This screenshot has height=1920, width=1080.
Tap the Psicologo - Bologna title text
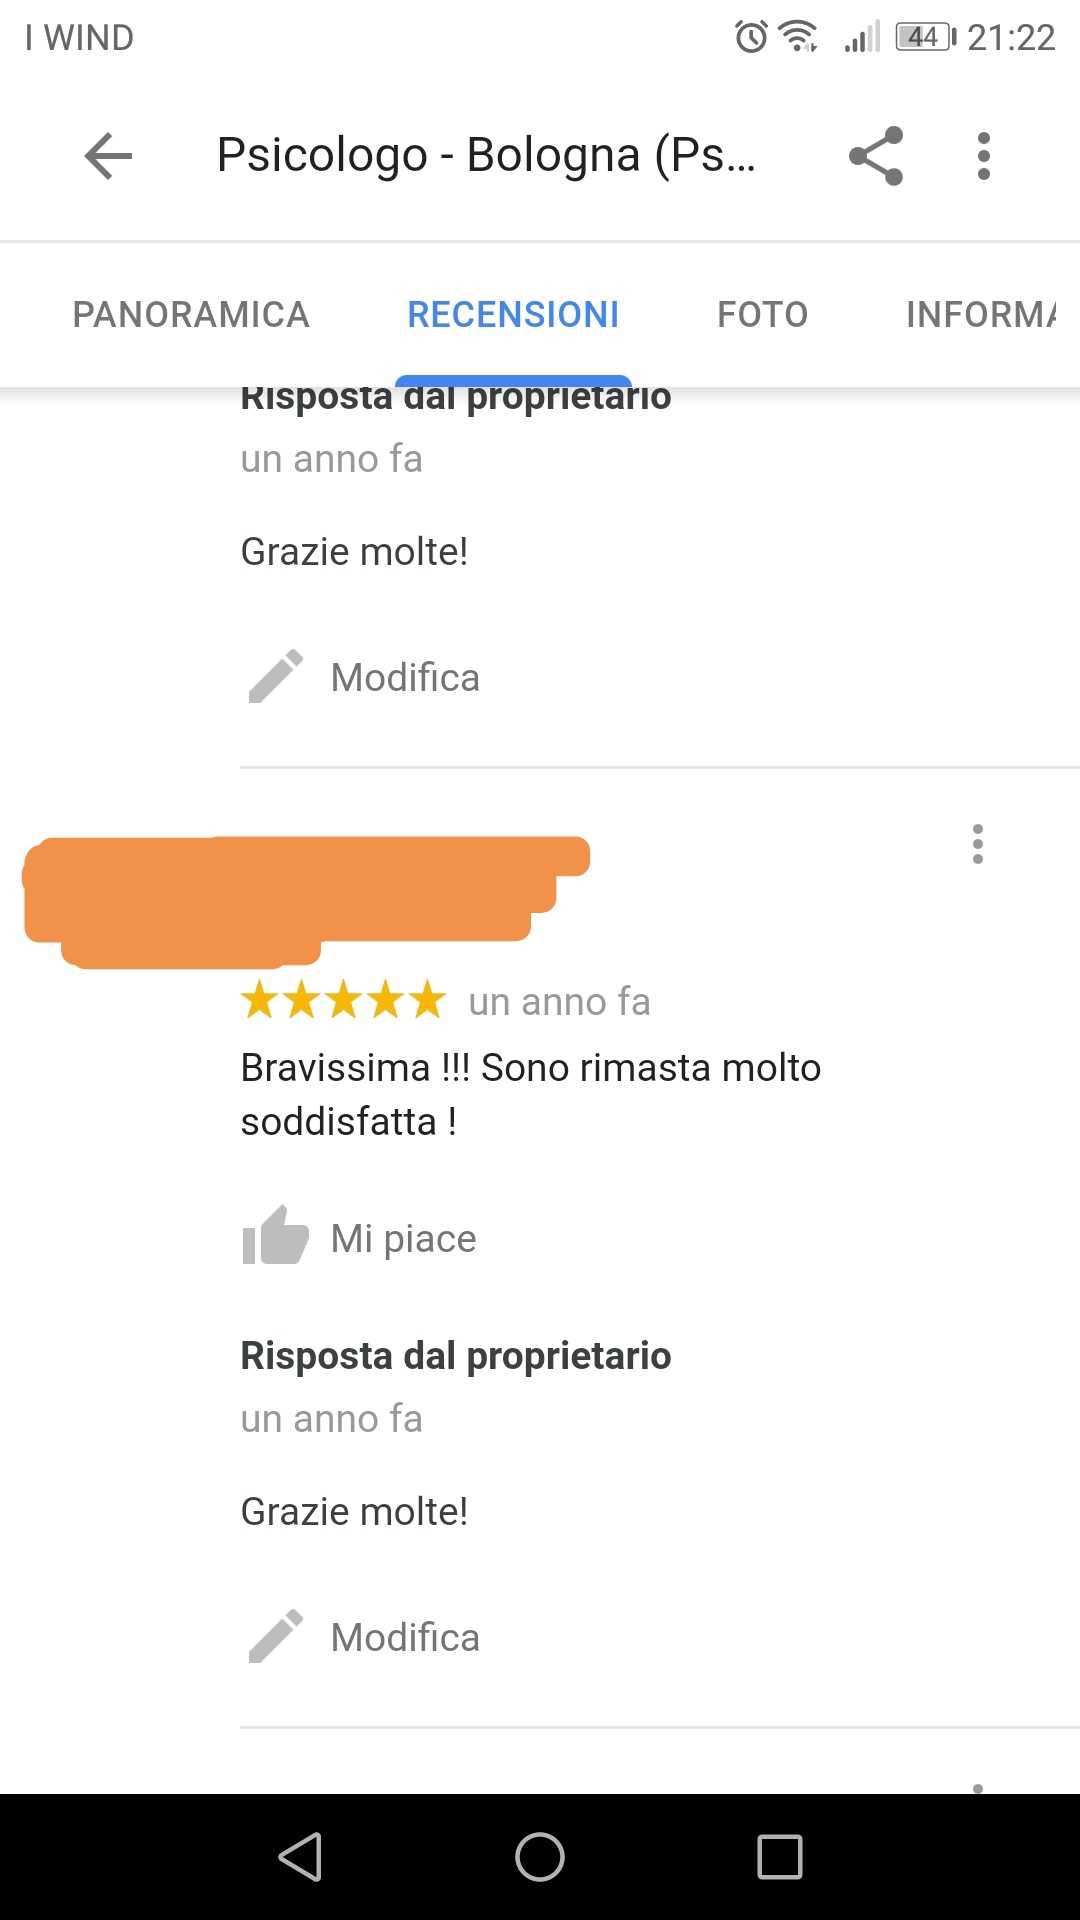(486, 155)
